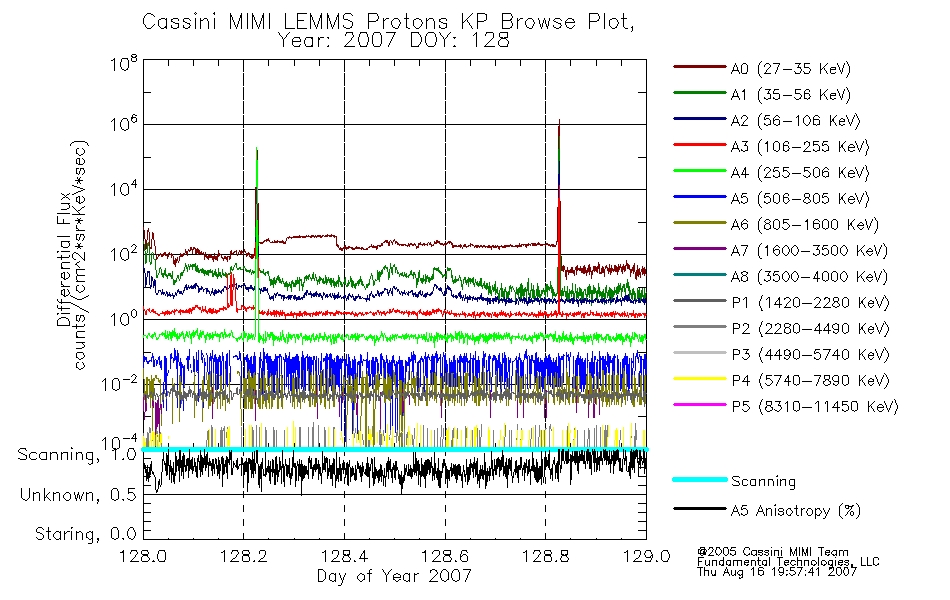Click the Scanning, 1.0 axis label
This screenshot has height=600, width=950.
coord(77,456)
